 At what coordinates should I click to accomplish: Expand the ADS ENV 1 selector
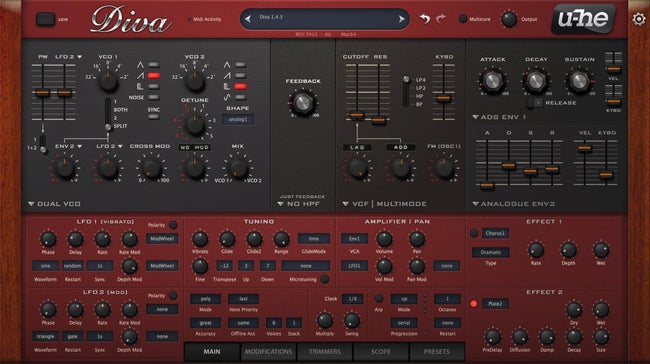499,117
